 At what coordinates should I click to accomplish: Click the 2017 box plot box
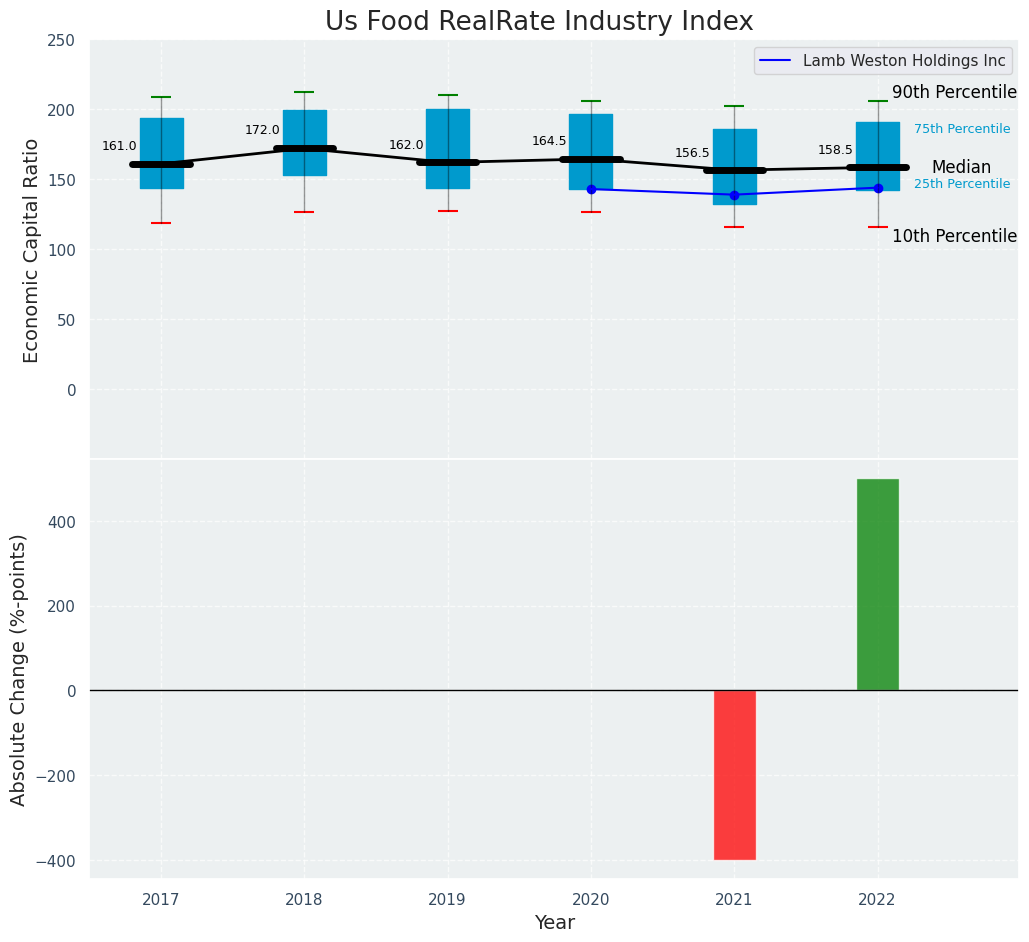pyautogui.click(x=161, y=154)
